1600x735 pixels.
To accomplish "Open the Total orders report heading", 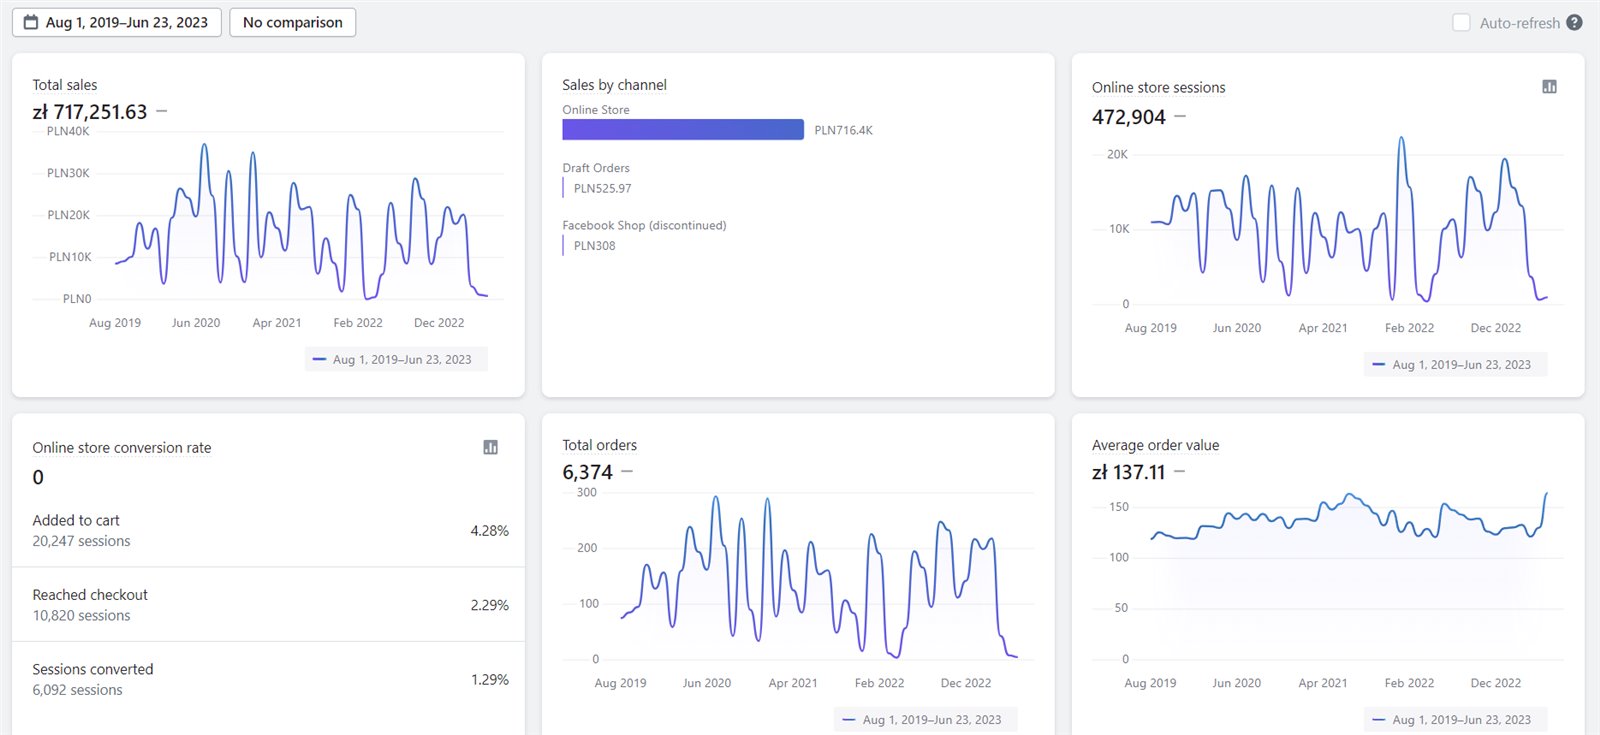I will tap(599, 445).
